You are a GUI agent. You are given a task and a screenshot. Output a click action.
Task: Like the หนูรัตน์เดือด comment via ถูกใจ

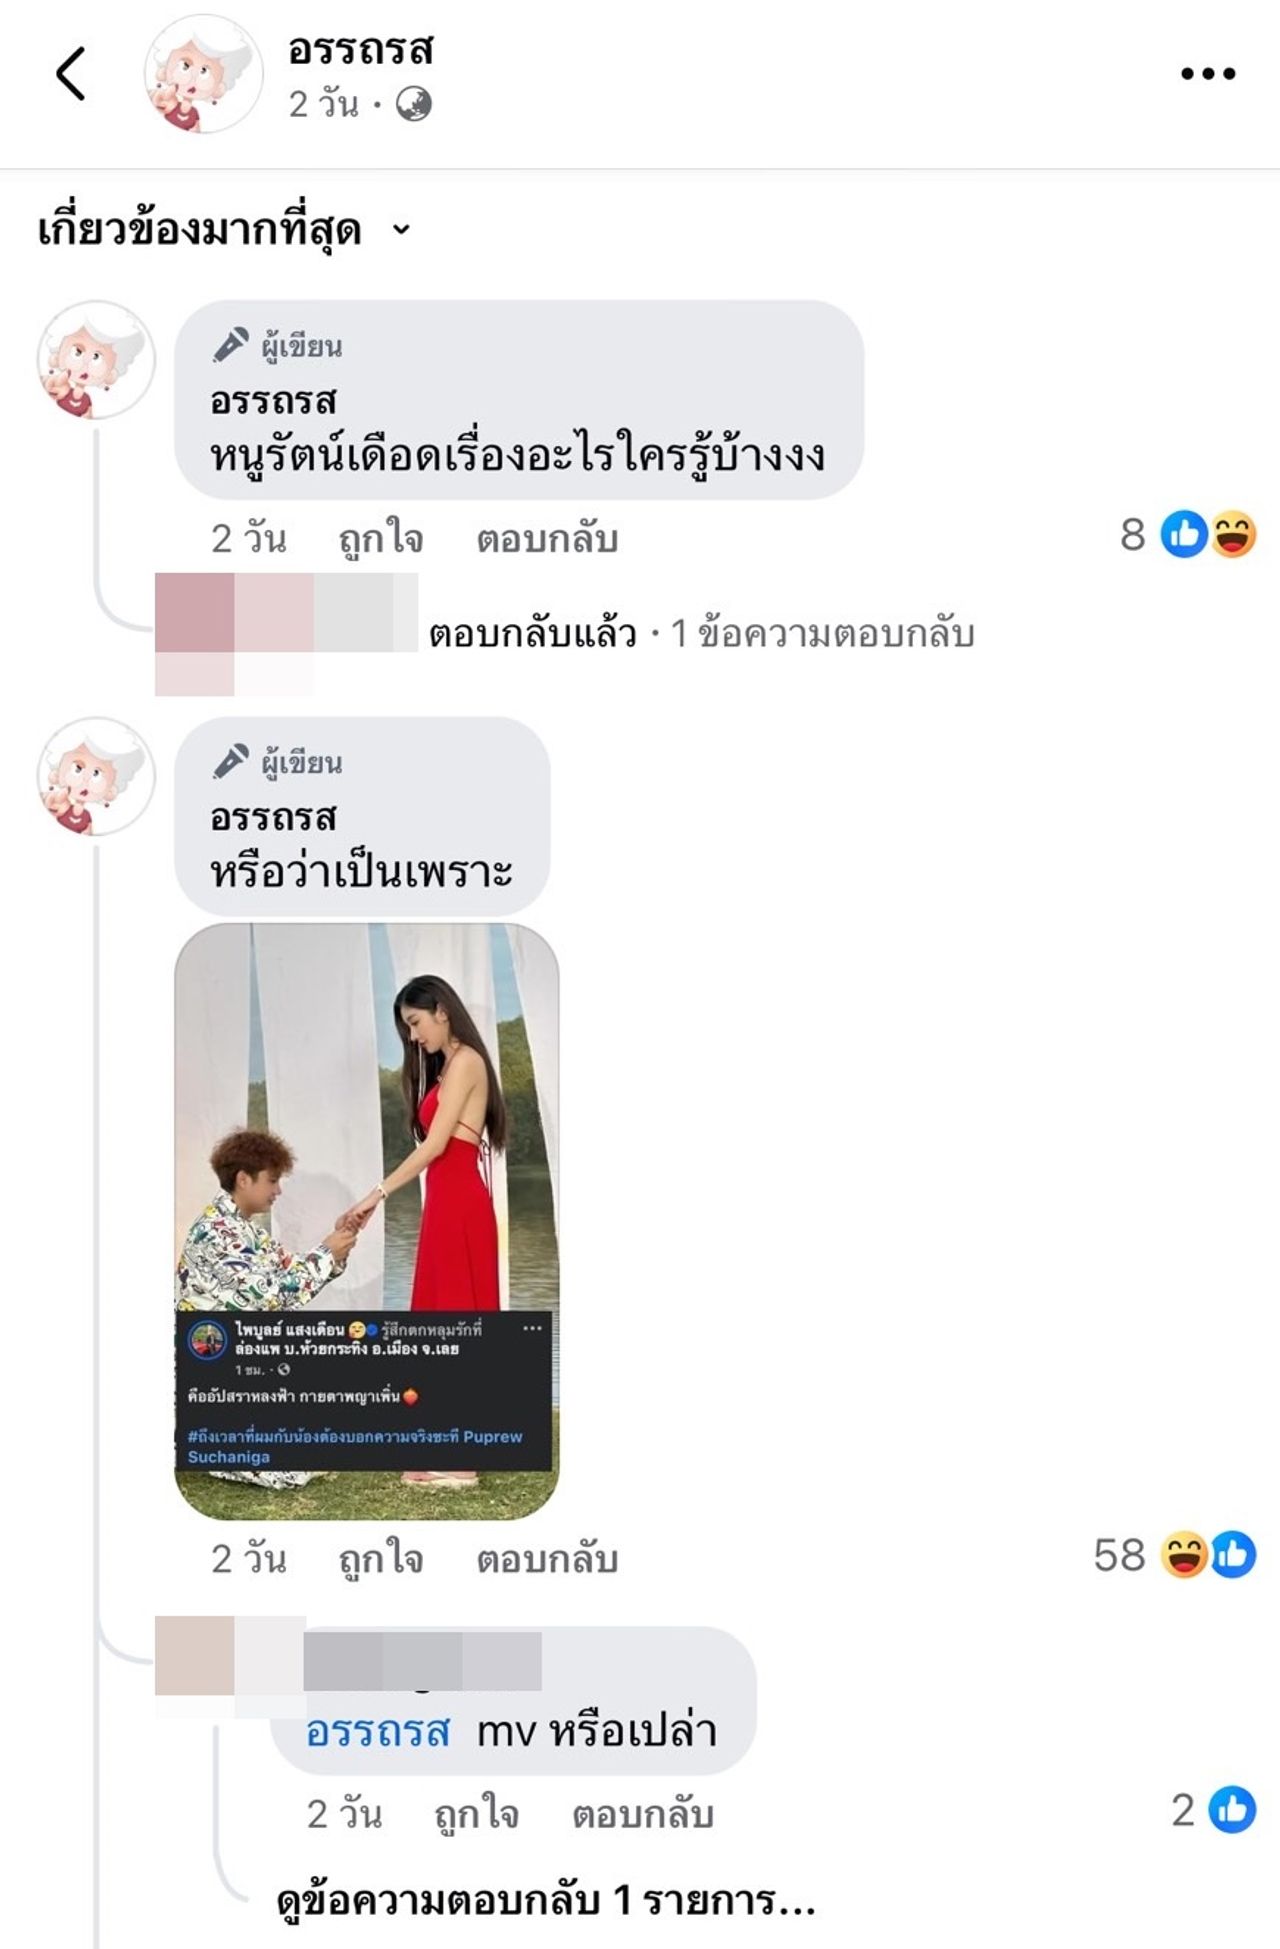point(381,539)
